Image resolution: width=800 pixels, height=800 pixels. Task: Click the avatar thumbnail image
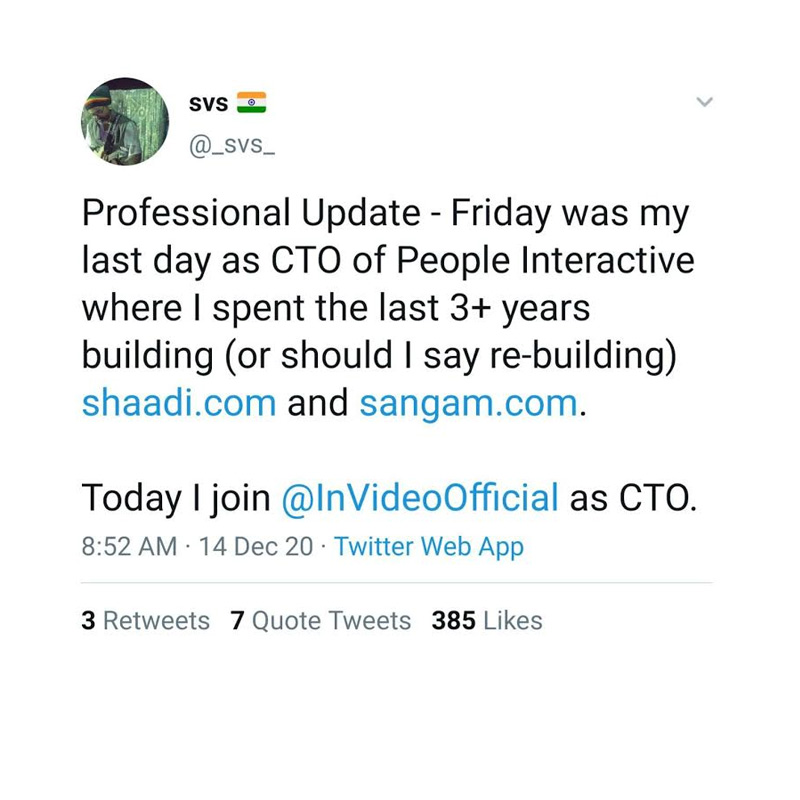[124, 122]
